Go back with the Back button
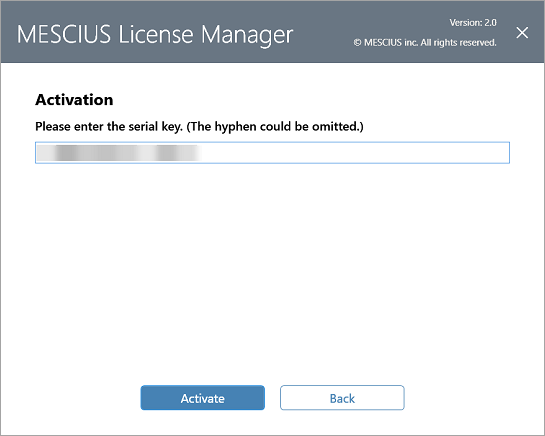 [x=342, y=398]
